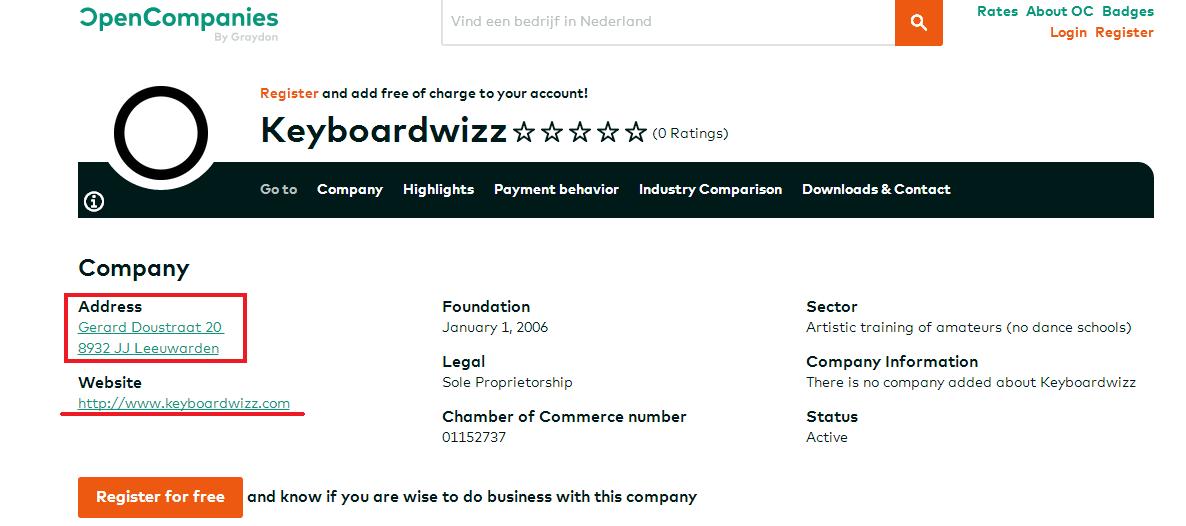Click the info icon below the logo
Image resolution: width=1186 pixels, height=526 pixels.
coord(94,202)
